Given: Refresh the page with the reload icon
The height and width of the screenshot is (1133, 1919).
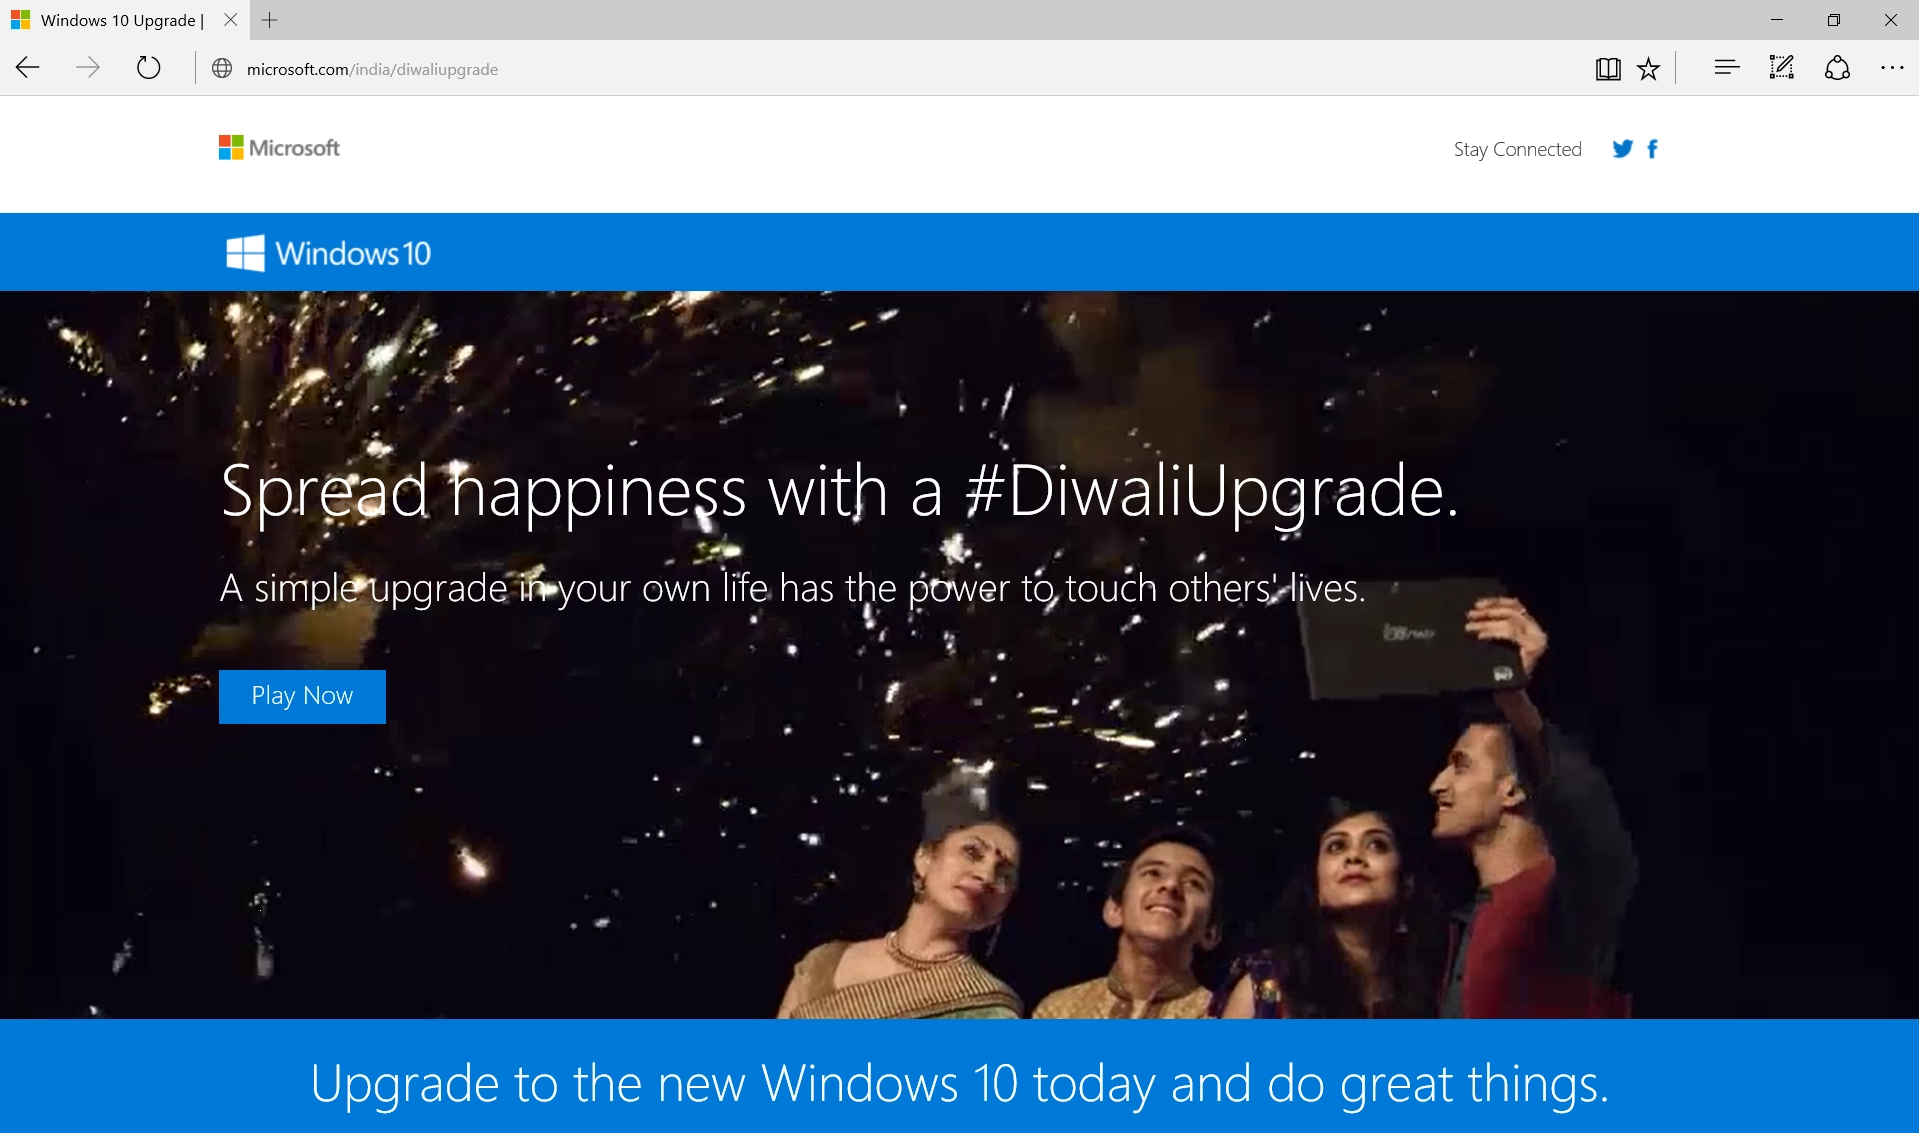Looking at the screenshot, I should click(148, 68).
